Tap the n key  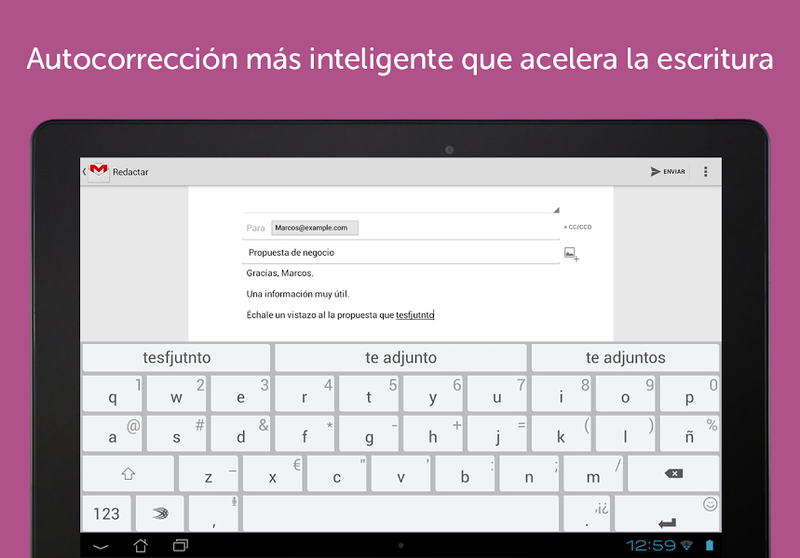pyautogui.click(x=529, y=474)
